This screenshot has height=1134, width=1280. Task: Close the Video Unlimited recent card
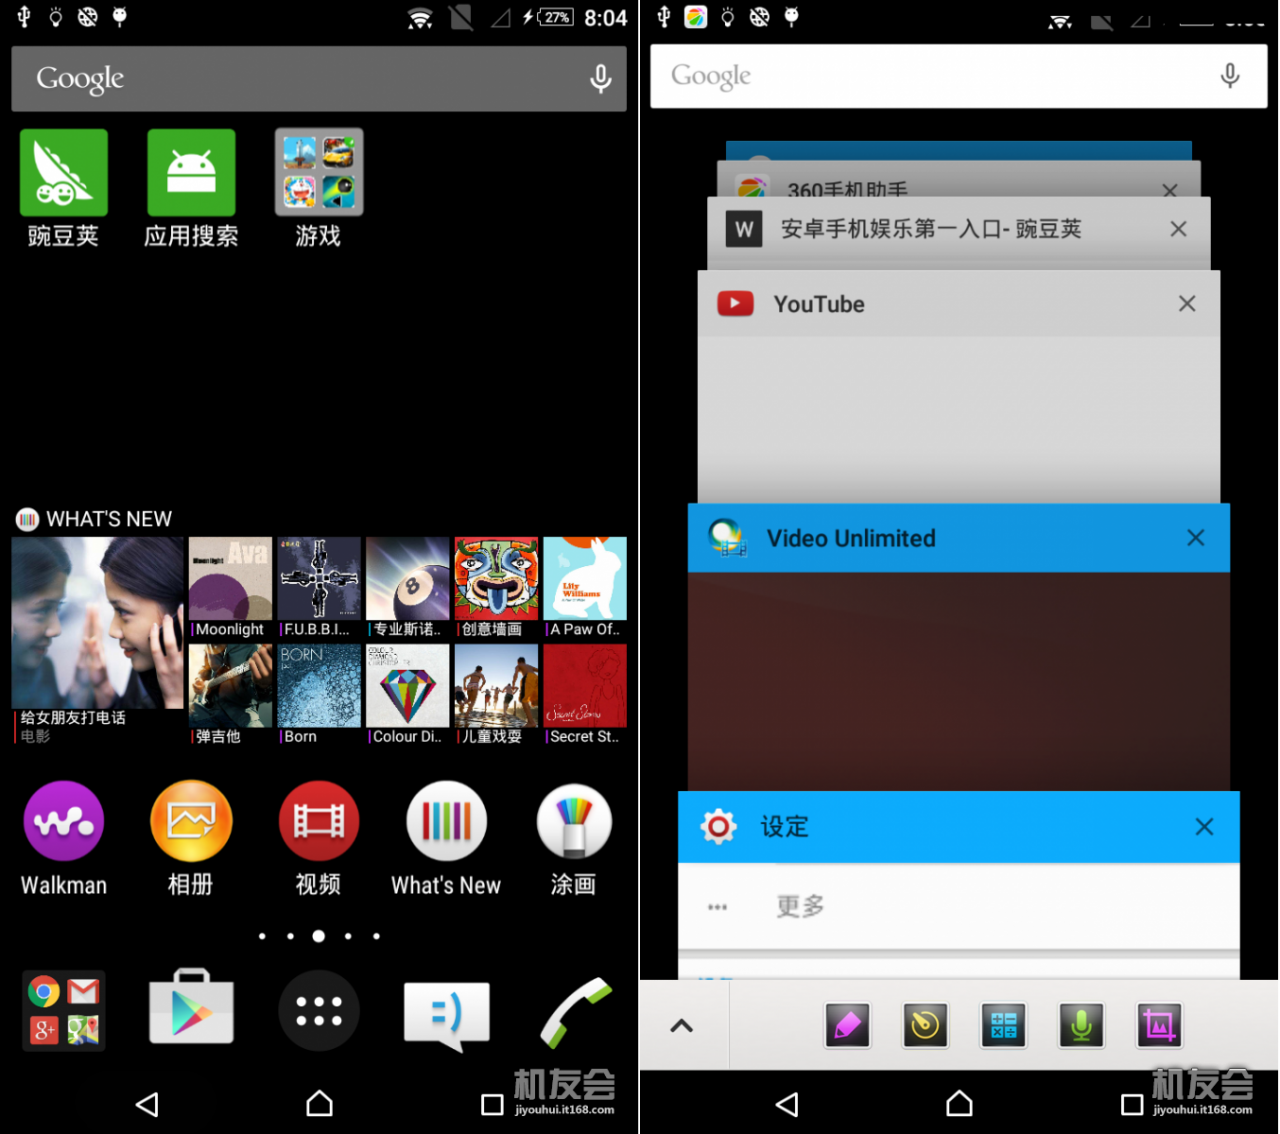1195,538
